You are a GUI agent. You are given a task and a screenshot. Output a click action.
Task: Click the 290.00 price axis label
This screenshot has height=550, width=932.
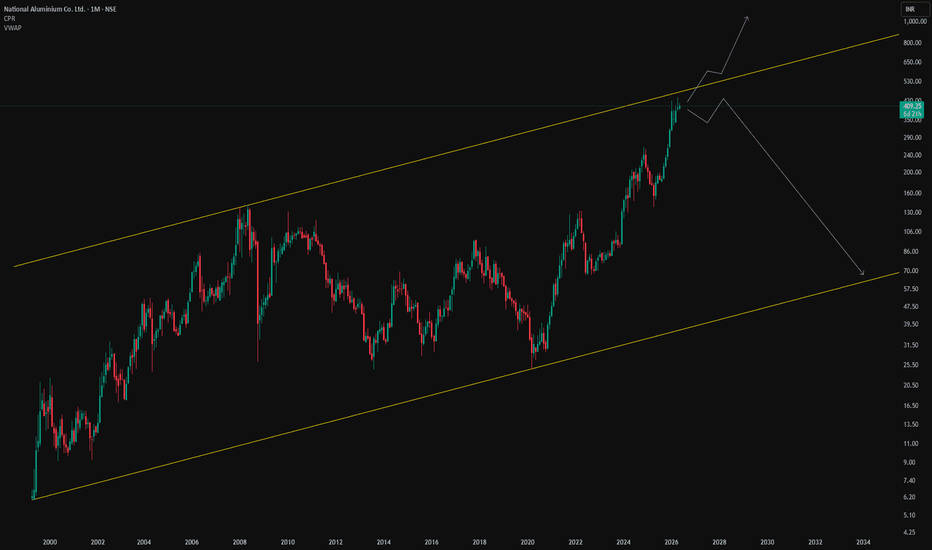pos(912,137)
